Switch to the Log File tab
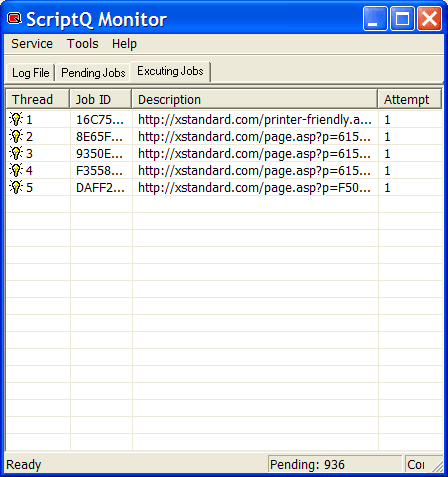 pos(30,73)
